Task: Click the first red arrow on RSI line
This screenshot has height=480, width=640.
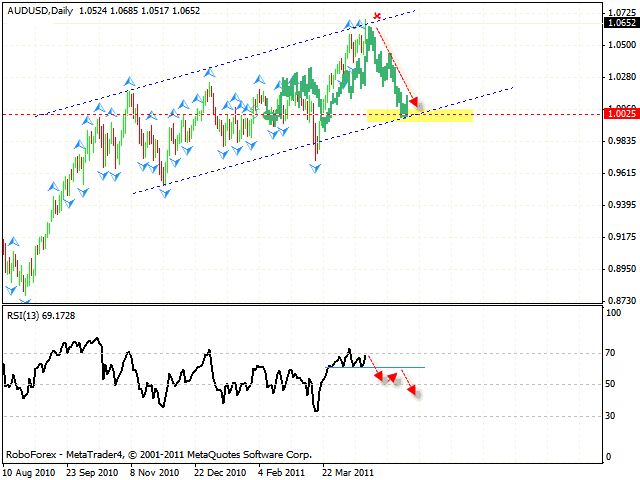Action: 378,374
